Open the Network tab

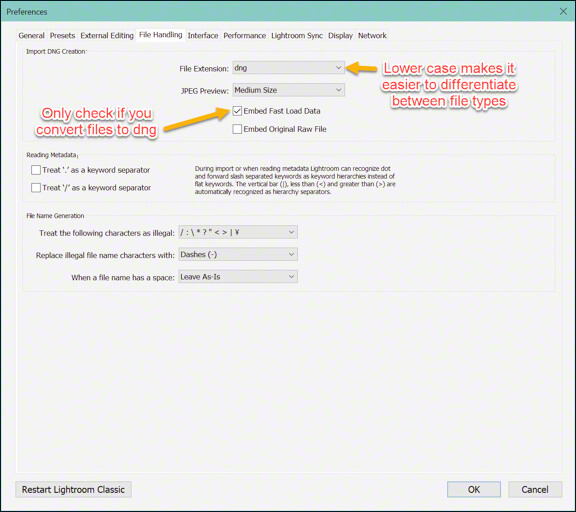click(372, 36)
